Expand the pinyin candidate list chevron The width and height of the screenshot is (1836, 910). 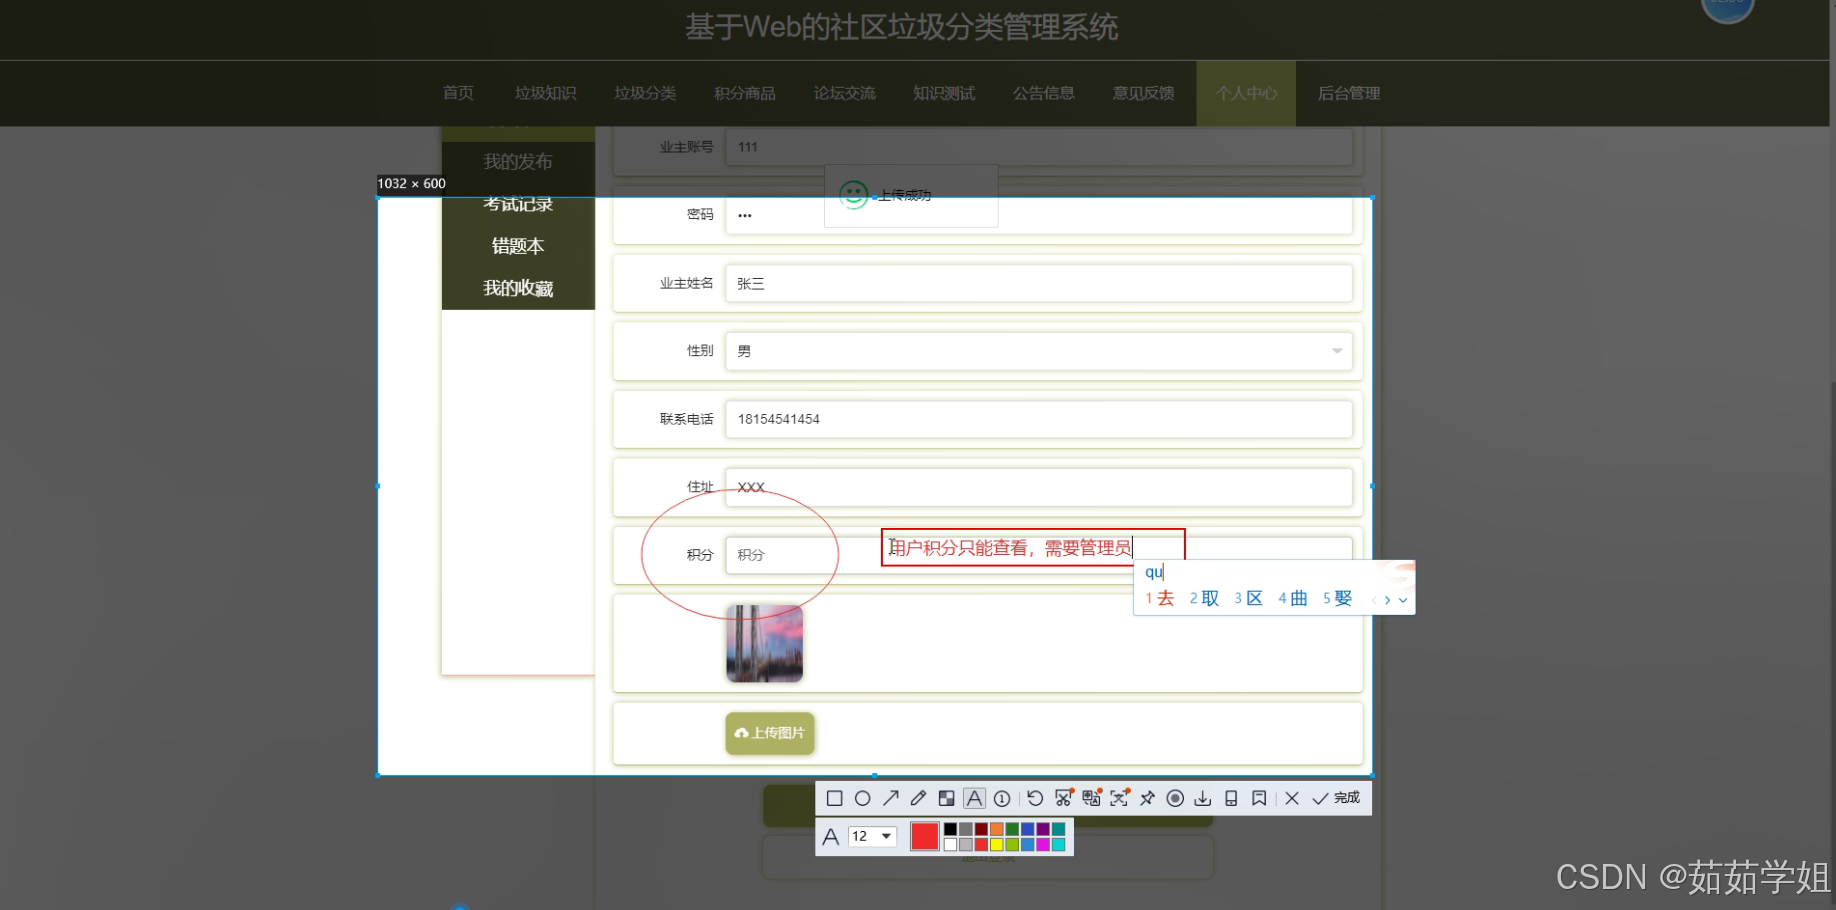[1401, 599]
